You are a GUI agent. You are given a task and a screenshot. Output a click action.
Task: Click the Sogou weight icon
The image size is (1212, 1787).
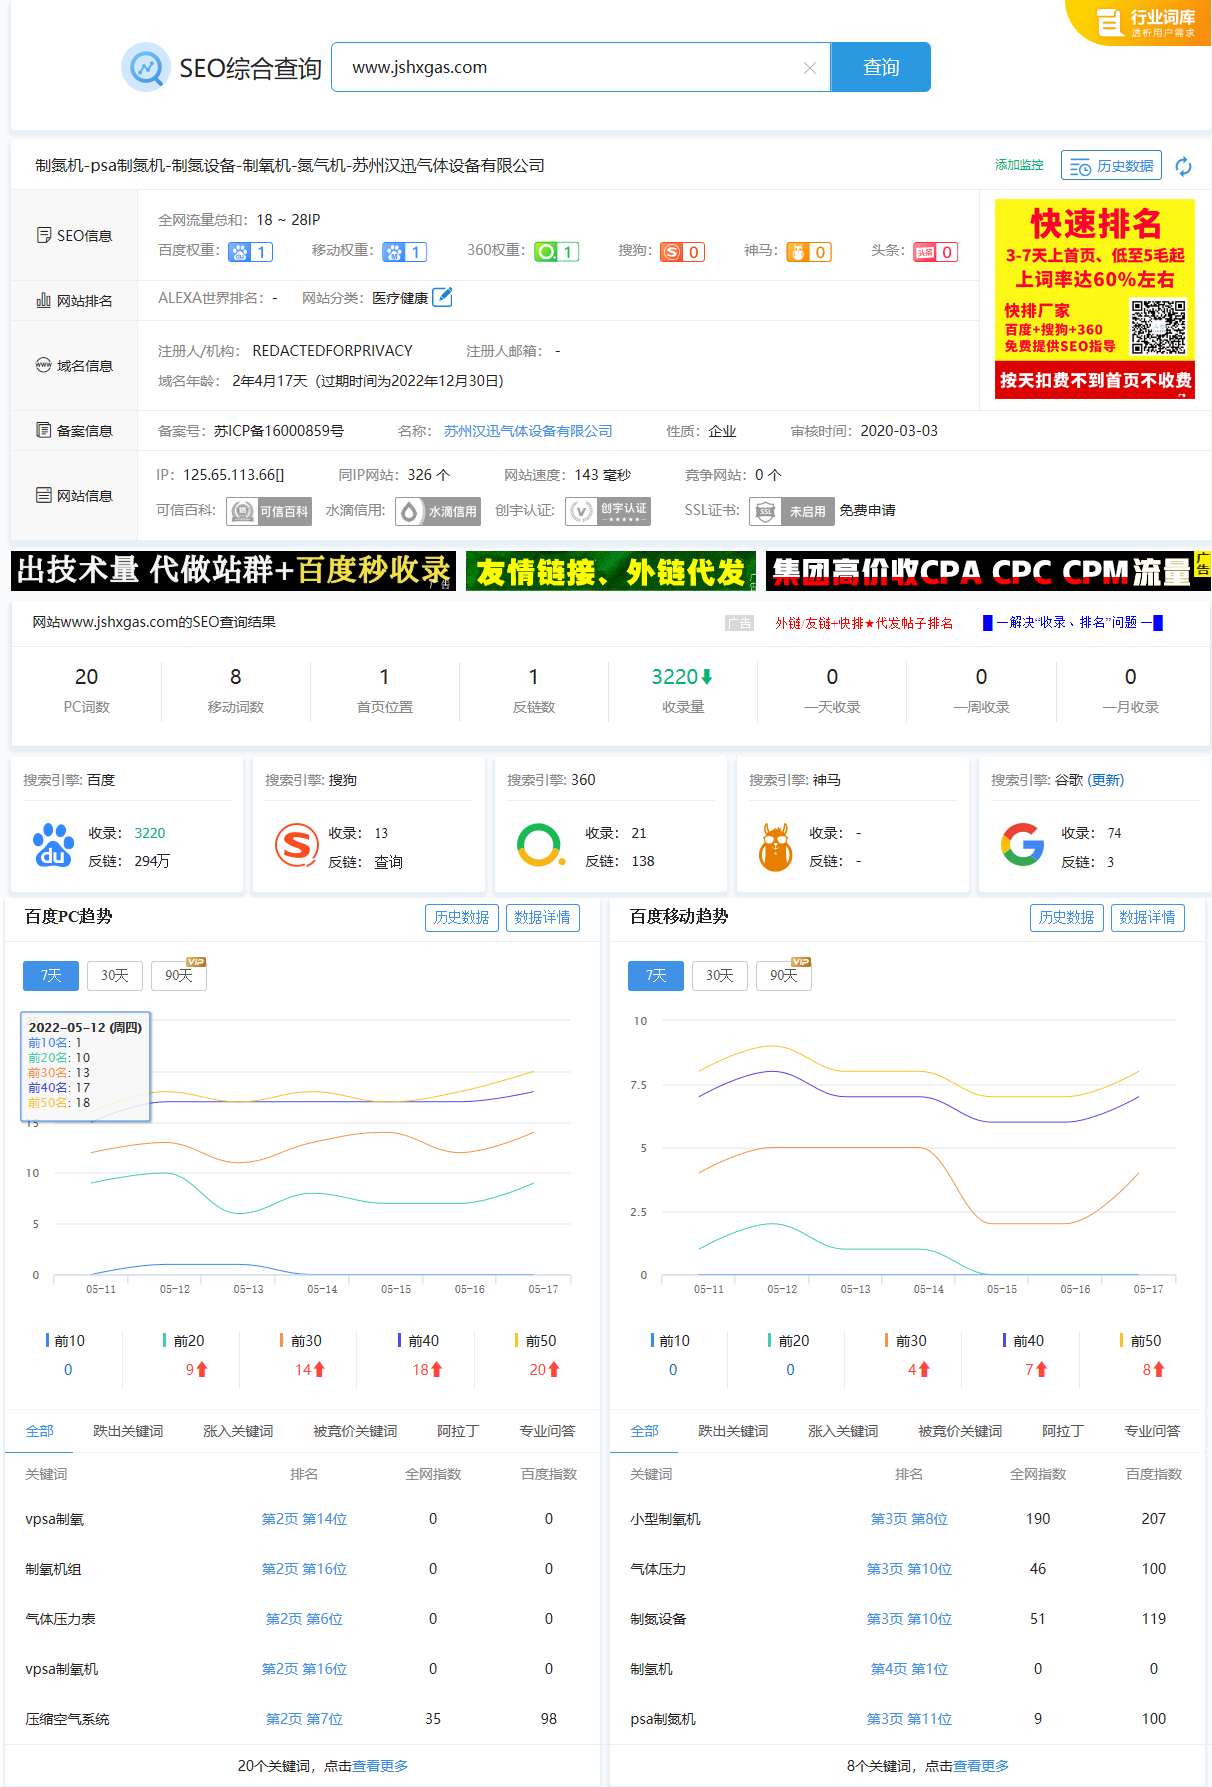(x=683, y=252)
